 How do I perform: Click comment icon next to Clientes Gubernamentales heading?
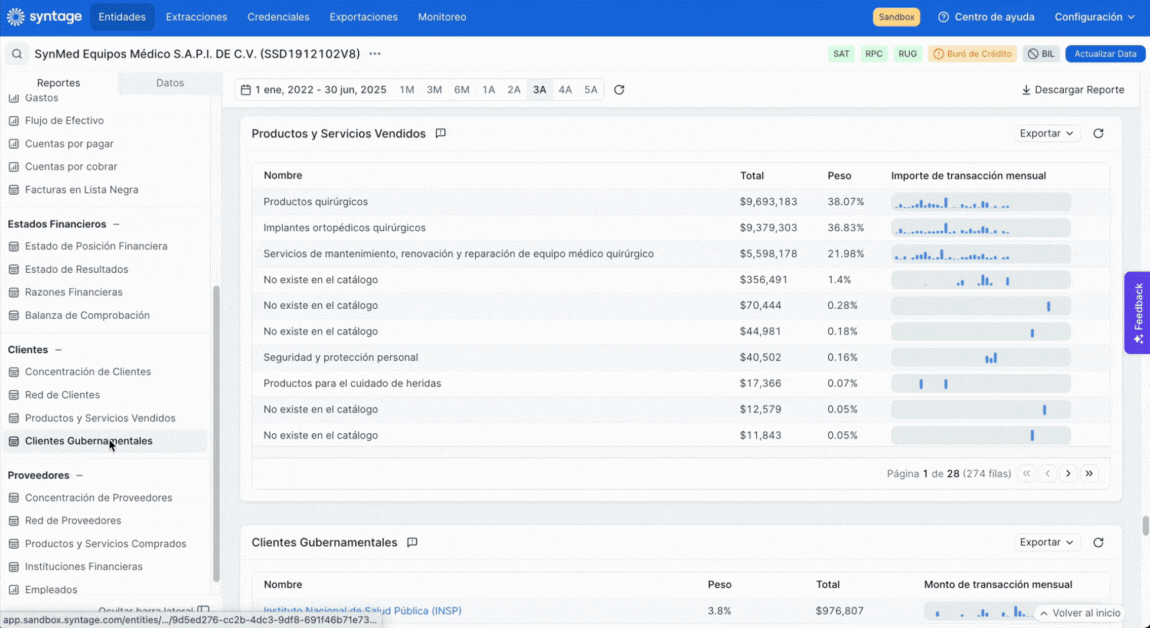pos(412,542)
